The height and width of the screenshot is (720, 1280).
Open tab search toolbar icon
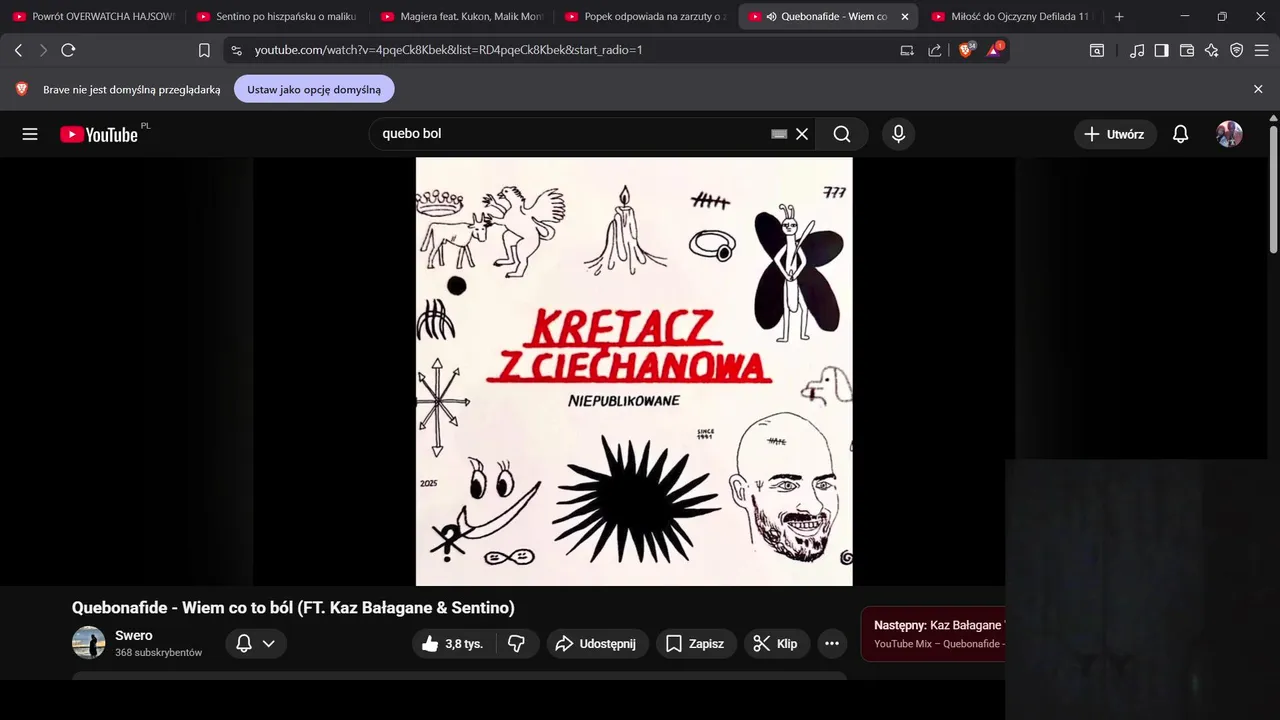point(1097,50)
